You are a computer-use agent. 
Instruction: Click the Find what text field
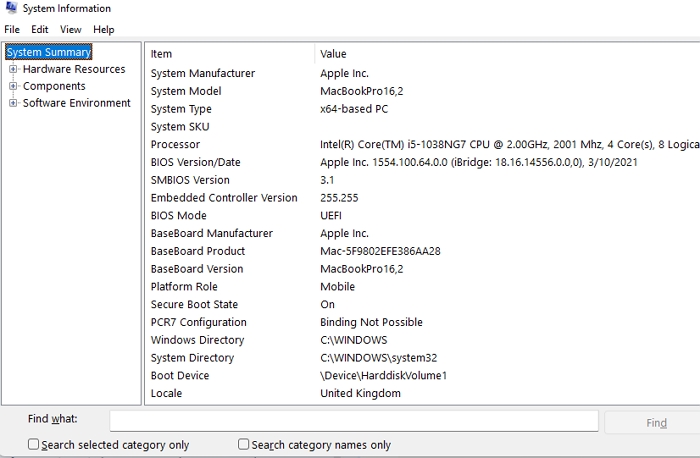click(x=354, y=421)
